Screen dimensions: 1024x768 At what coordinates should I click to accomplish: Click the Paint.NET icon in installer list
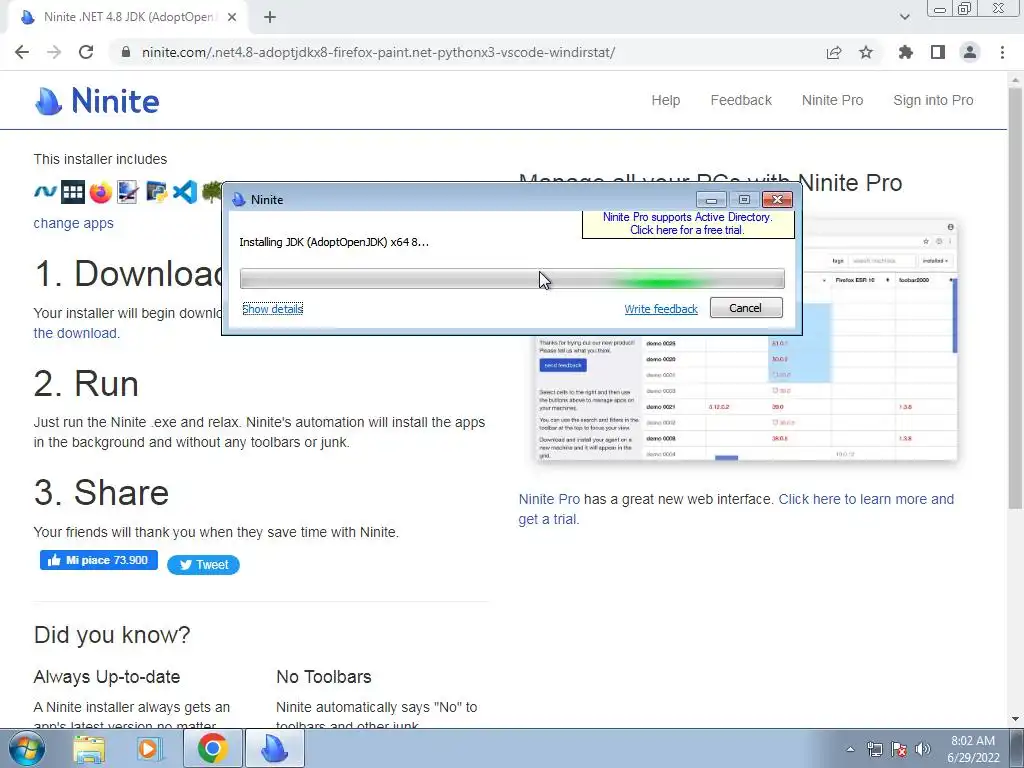coord(128,192)
